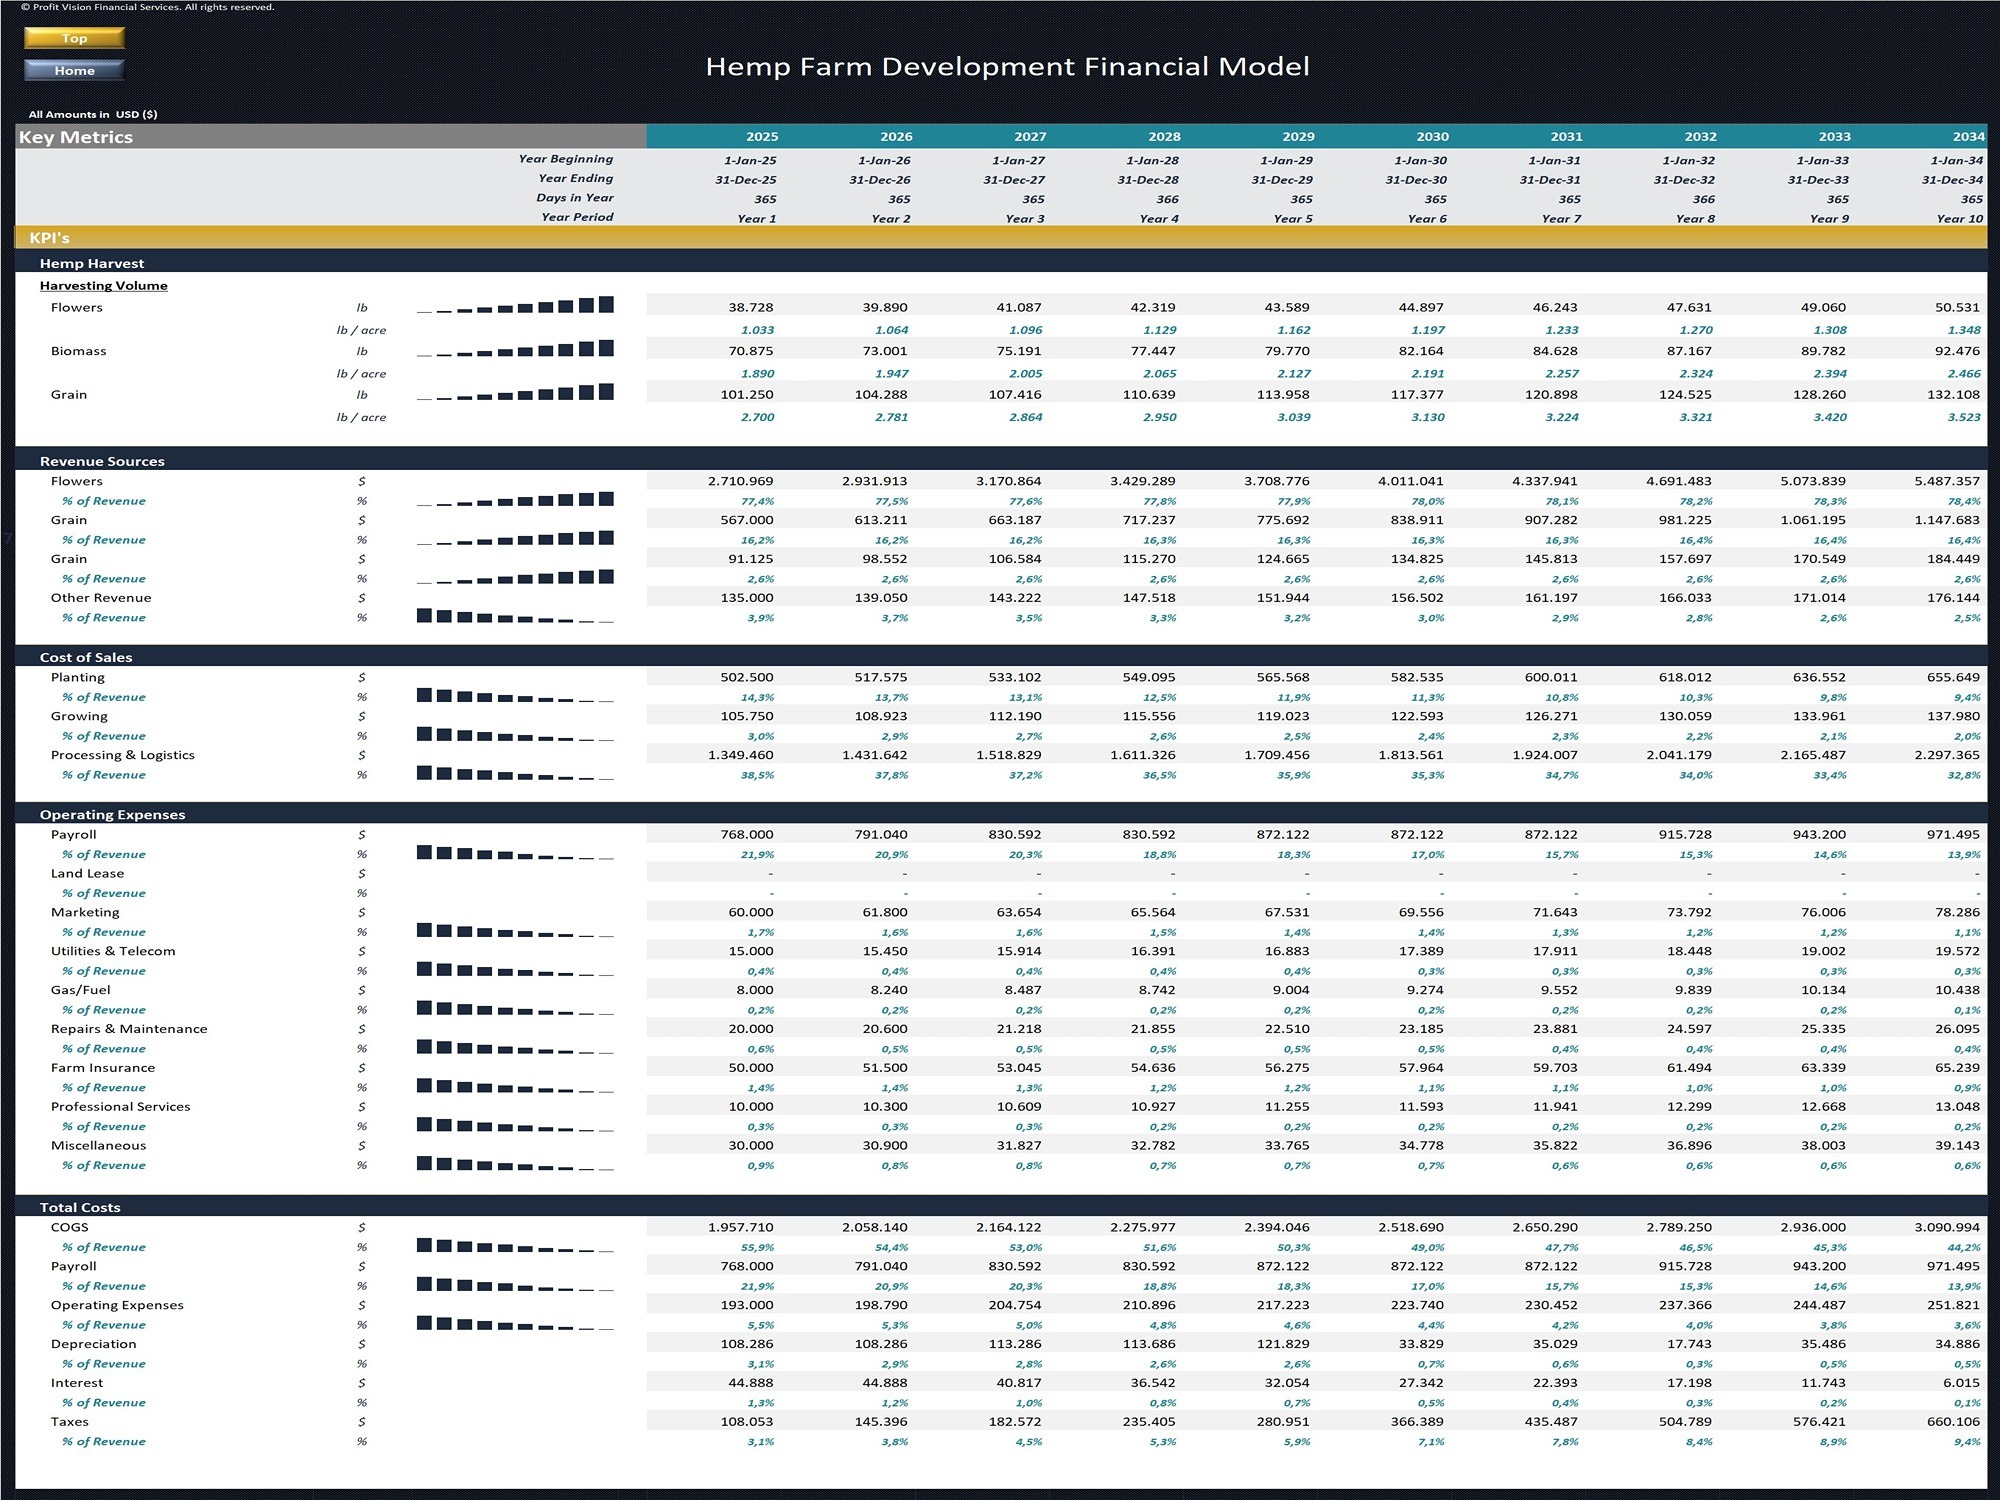This screenshot has width=2000, height=1500.
Task: Select the Processing & Logistics row label
Action: coord(123,756)
